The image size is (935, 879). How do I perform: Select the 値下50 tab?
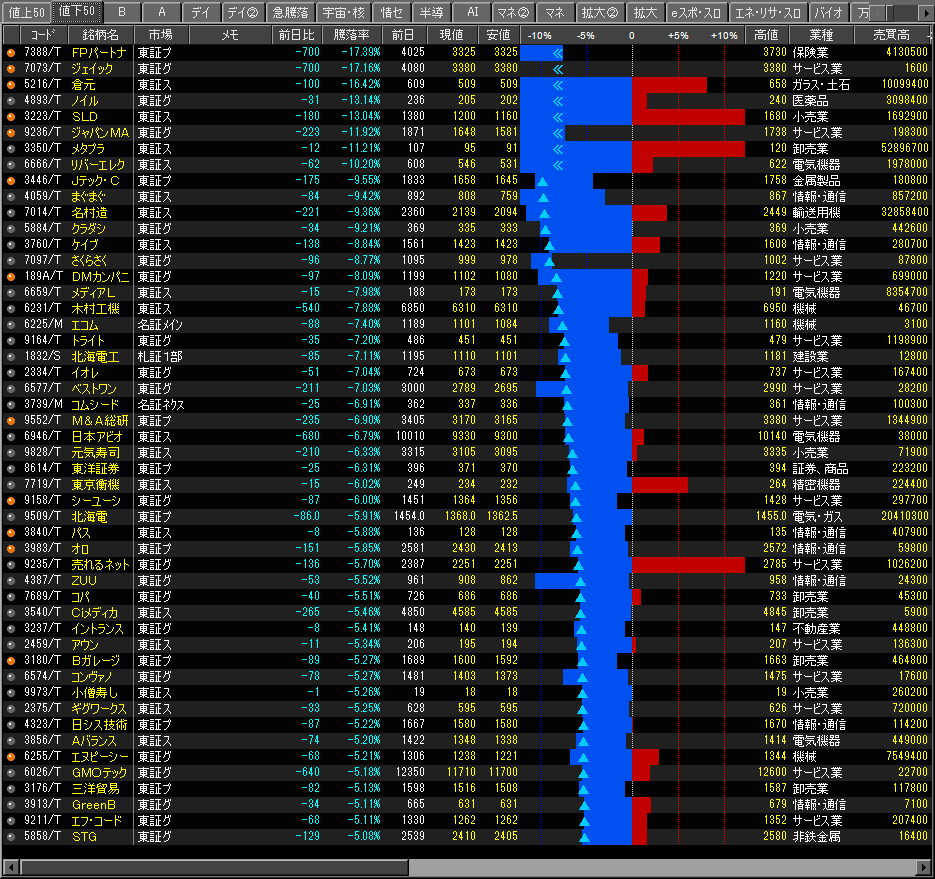[x=76, y=11]
